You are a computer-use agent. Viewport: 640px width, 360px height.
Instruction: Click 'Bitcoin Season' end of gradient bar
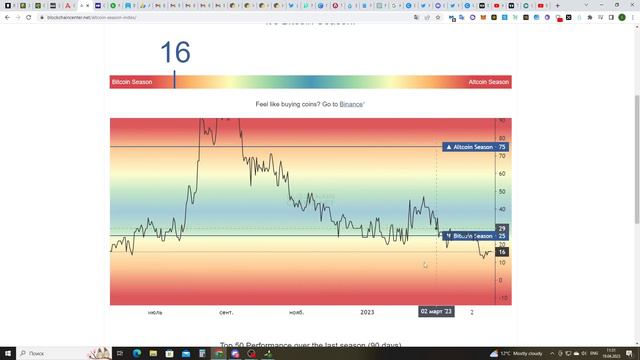point(132,82)
